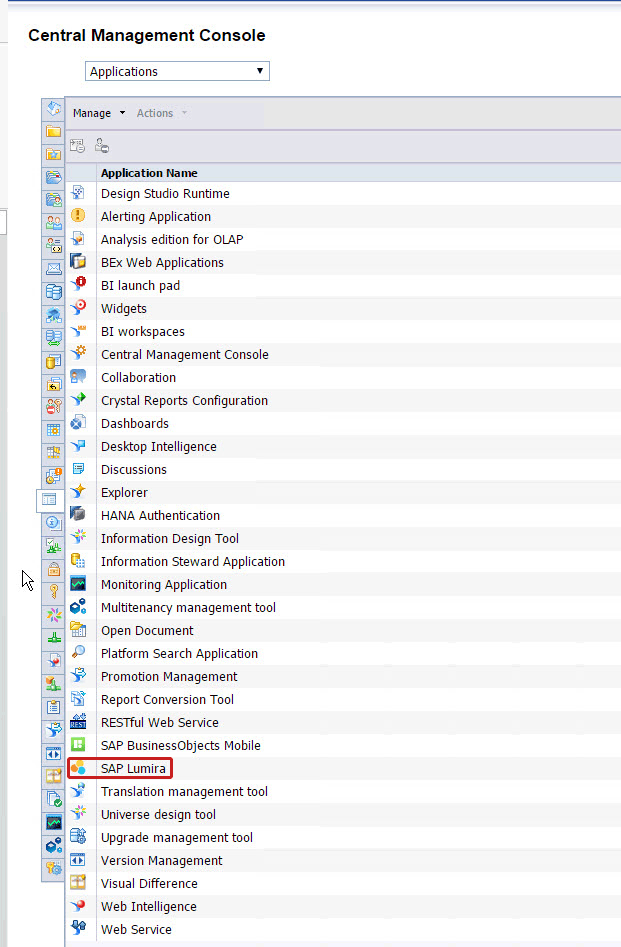Screen dimensions: 621x947
Task: Click the SAP Lumira application icon
Action: point(78,769)
